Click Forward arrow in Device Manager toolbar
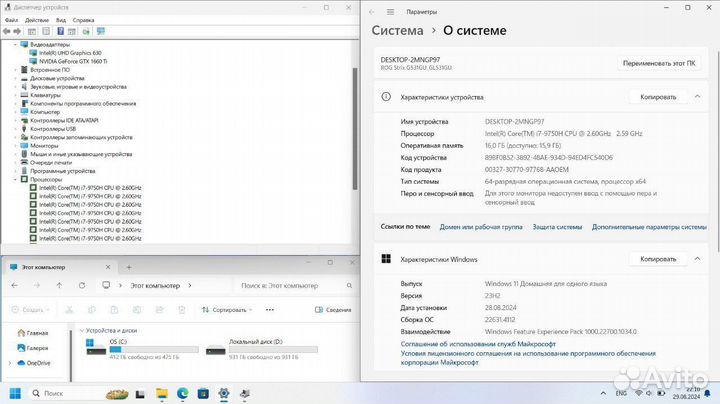This screenshot has height=404, width=720. click(x=17, y=31)
